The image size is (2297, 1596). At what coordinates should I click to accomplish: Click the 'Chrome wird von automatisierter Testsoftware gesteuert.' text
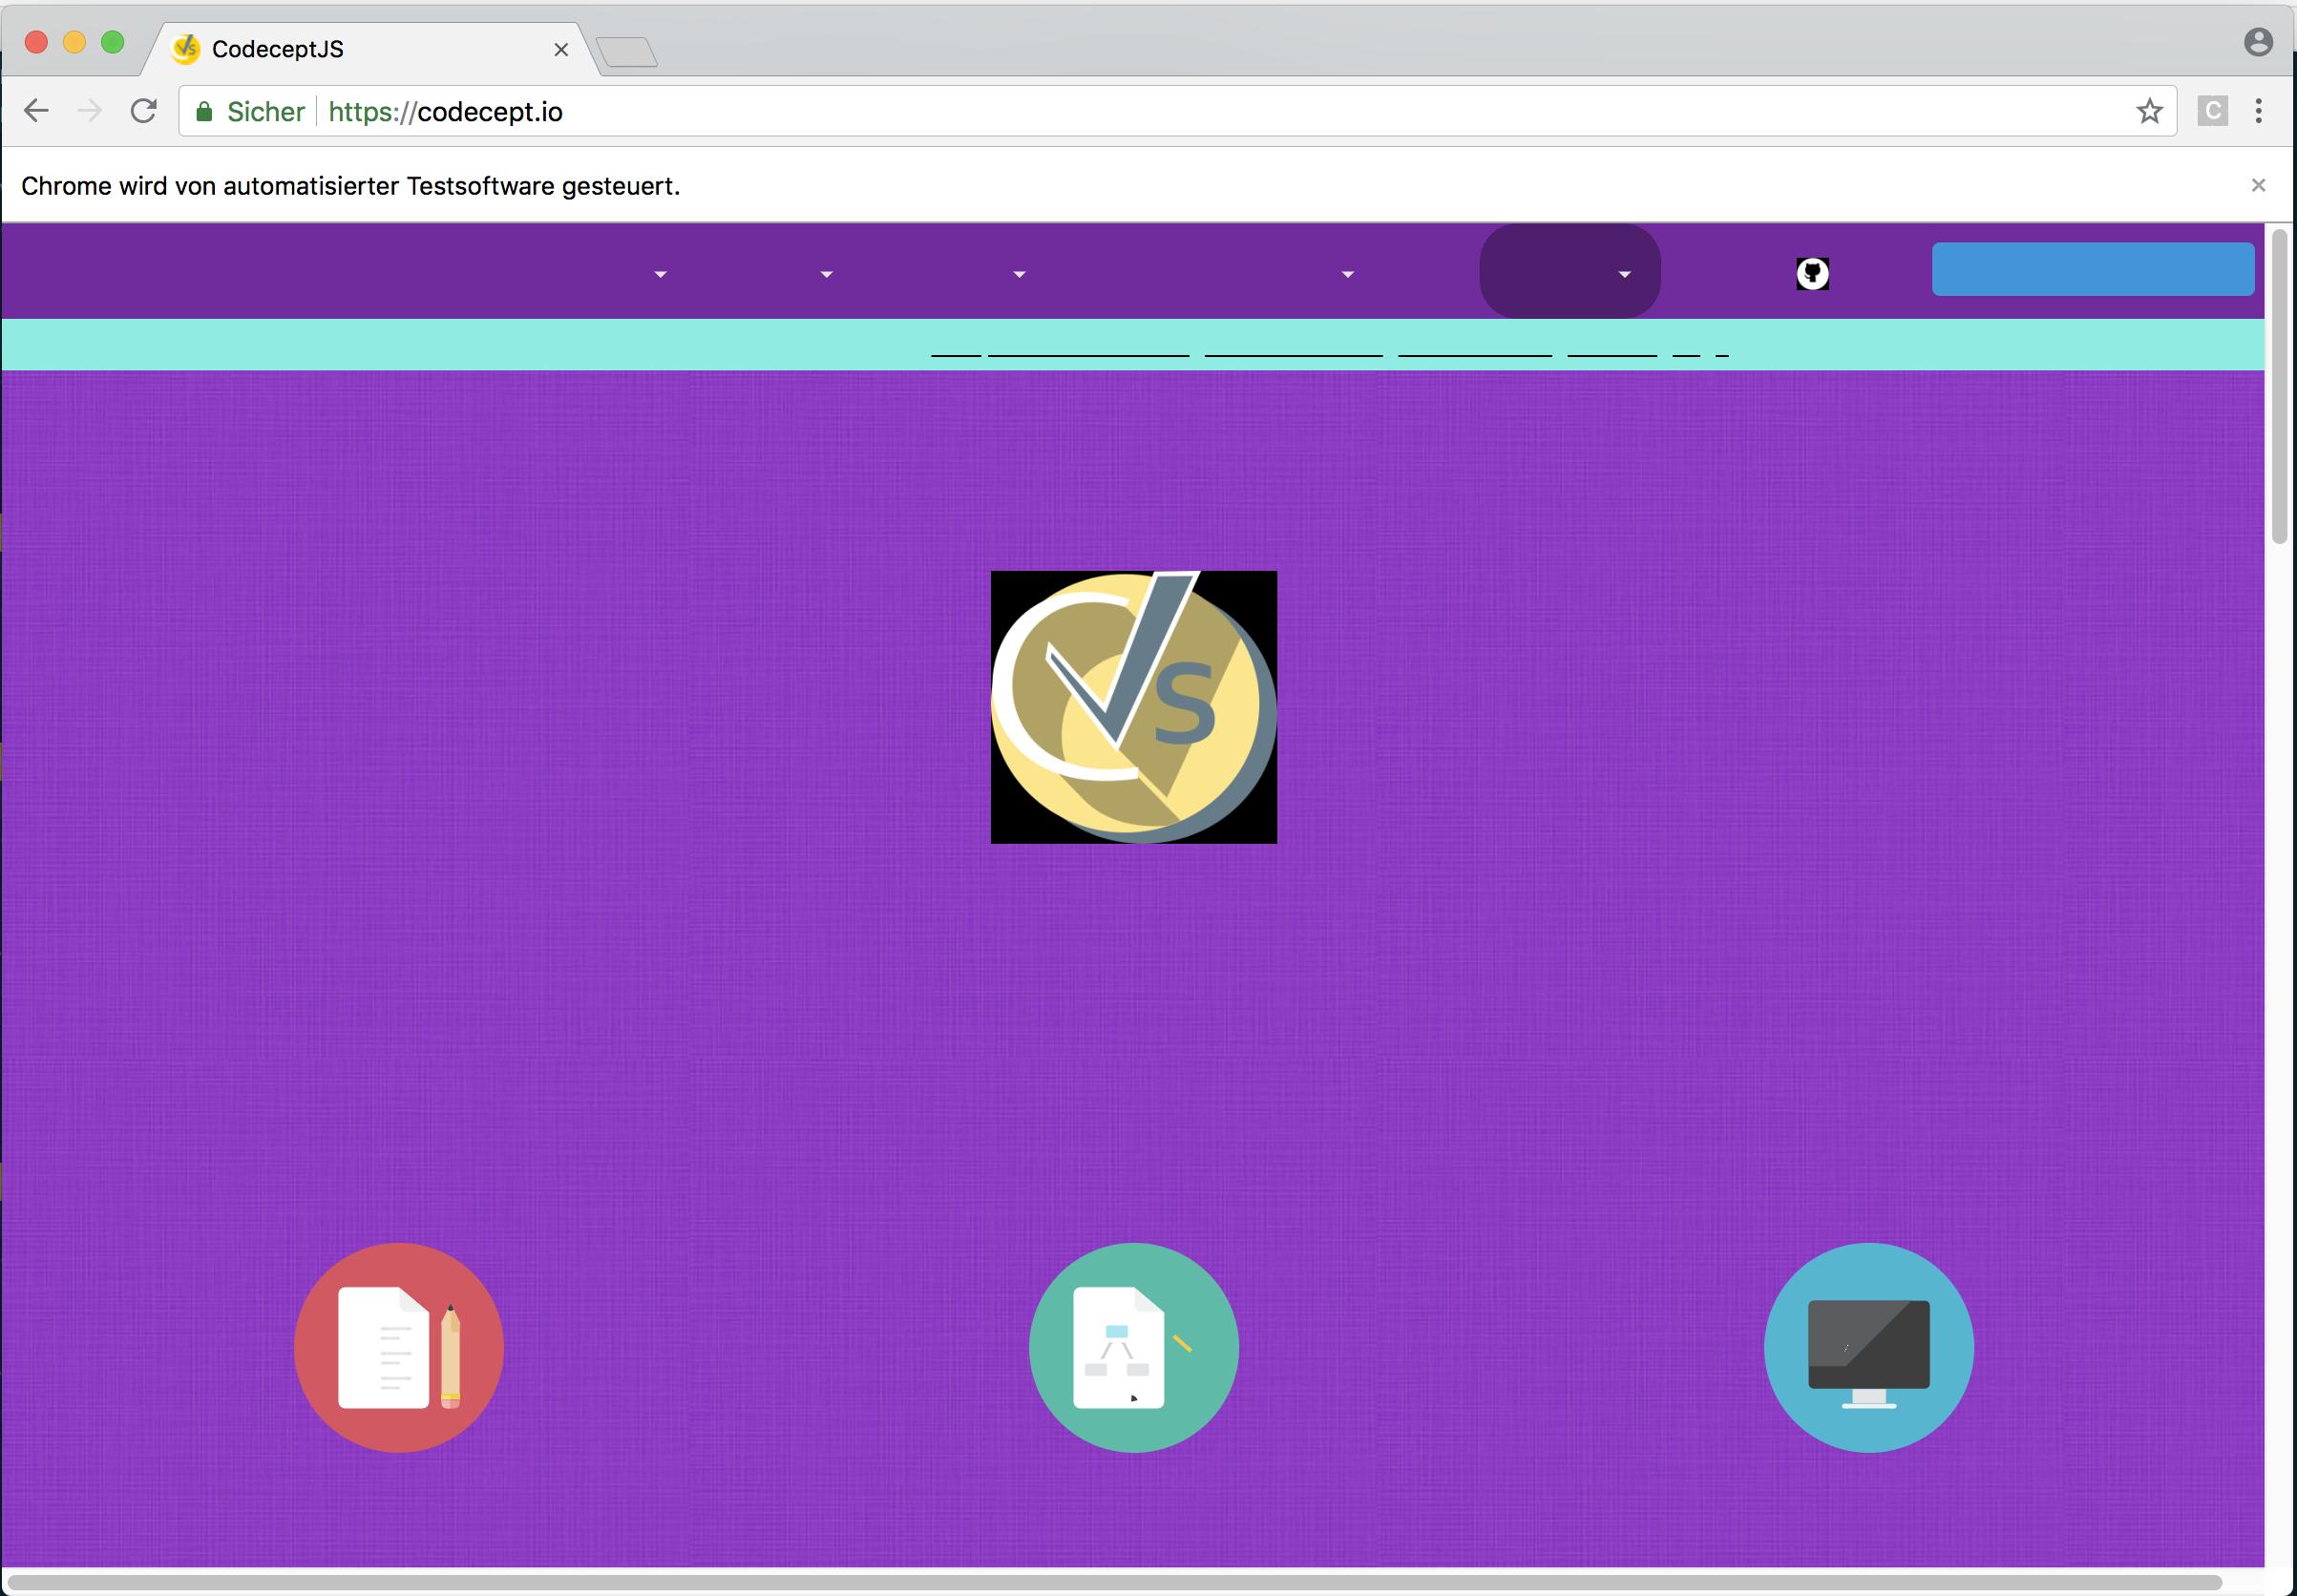tap(351, 186)
